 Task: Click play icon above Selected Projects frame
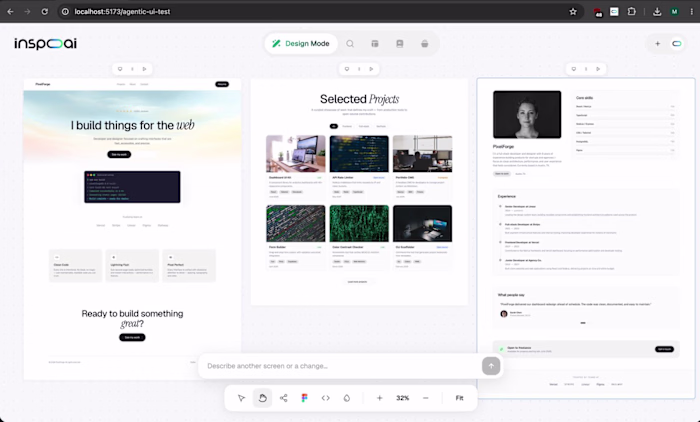coord(371,69)
